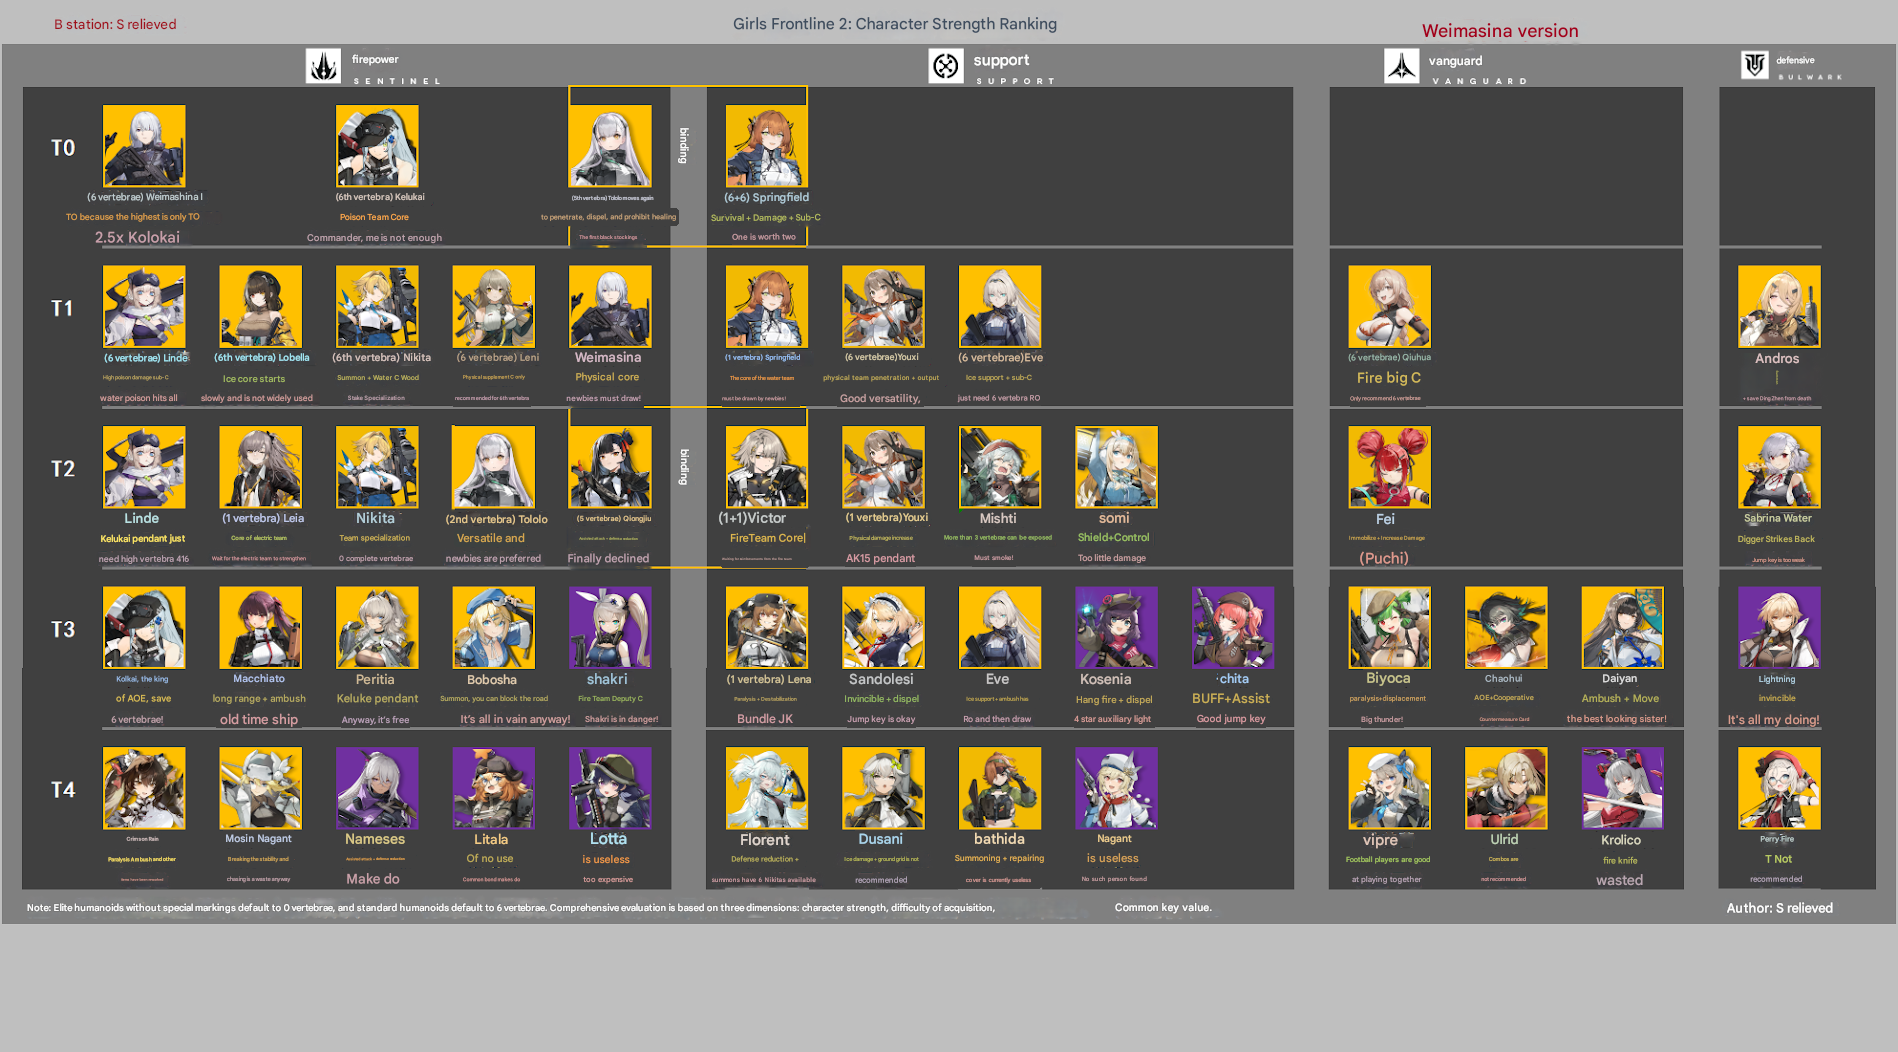Click the T1 tier label
The image size is (1898, 1052).
click(63, 308)
